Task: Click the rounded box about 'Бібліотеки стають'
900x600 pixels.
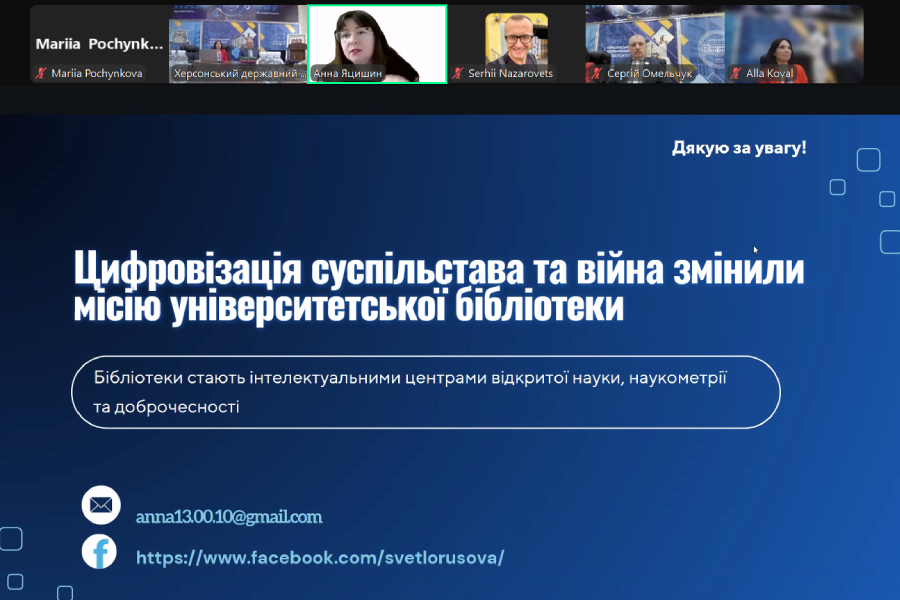Action: click(425, 392)
